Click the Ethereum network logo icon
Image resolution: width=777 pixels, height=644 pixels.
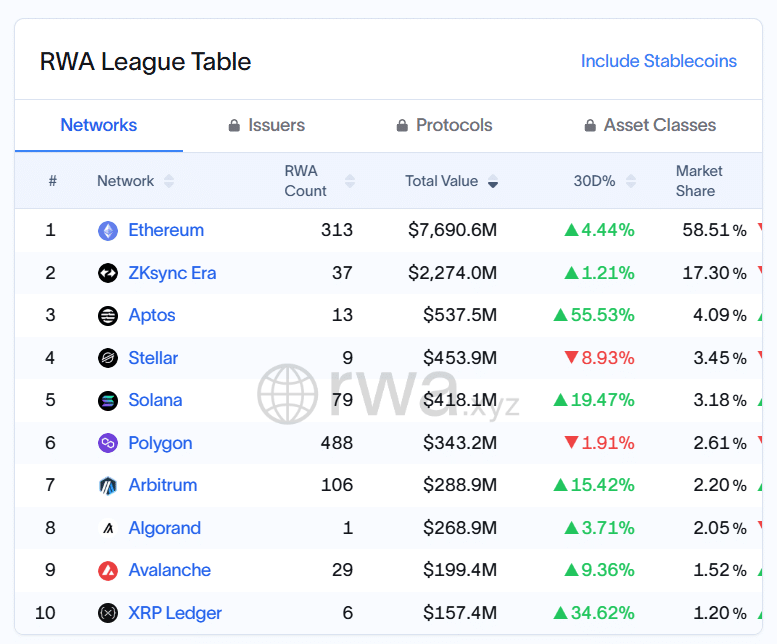coord(108,231)
